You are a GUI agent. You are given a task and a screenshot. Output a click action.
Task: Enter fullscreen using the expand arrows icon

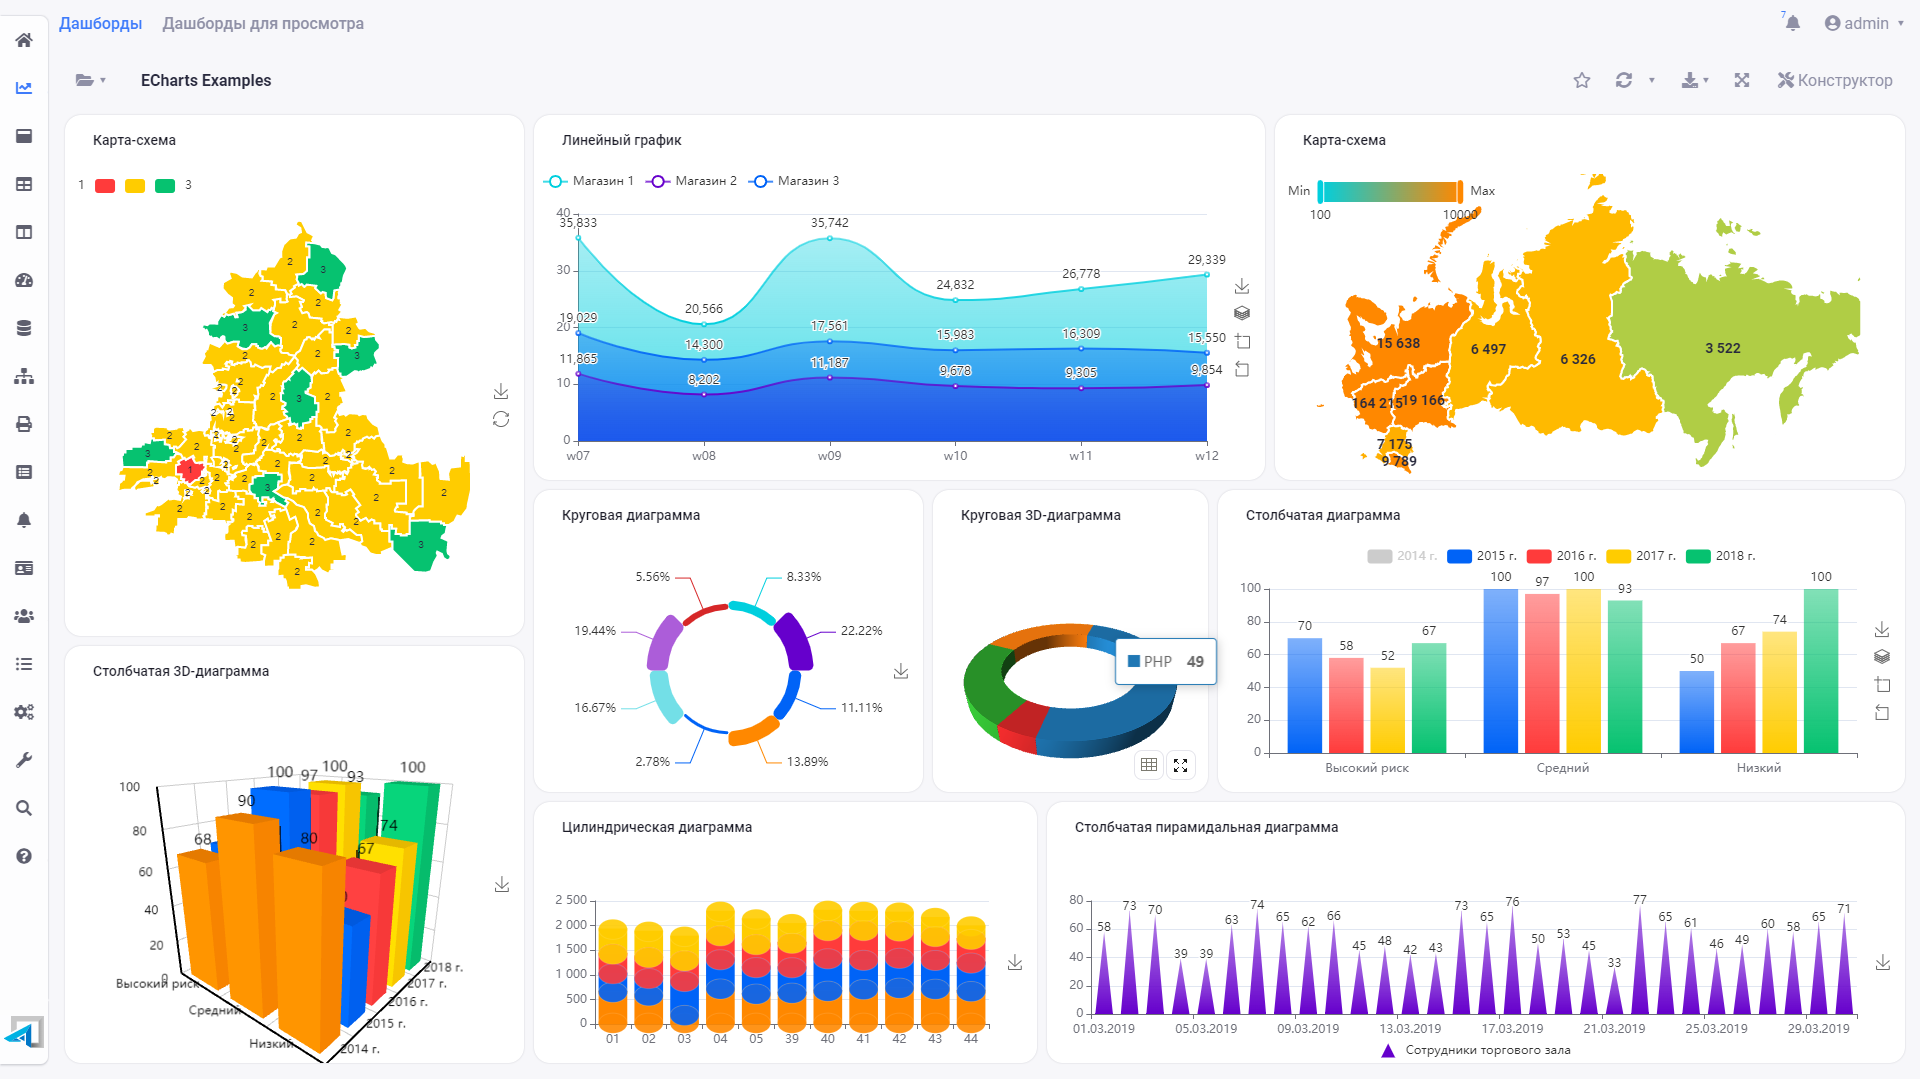1742,80
